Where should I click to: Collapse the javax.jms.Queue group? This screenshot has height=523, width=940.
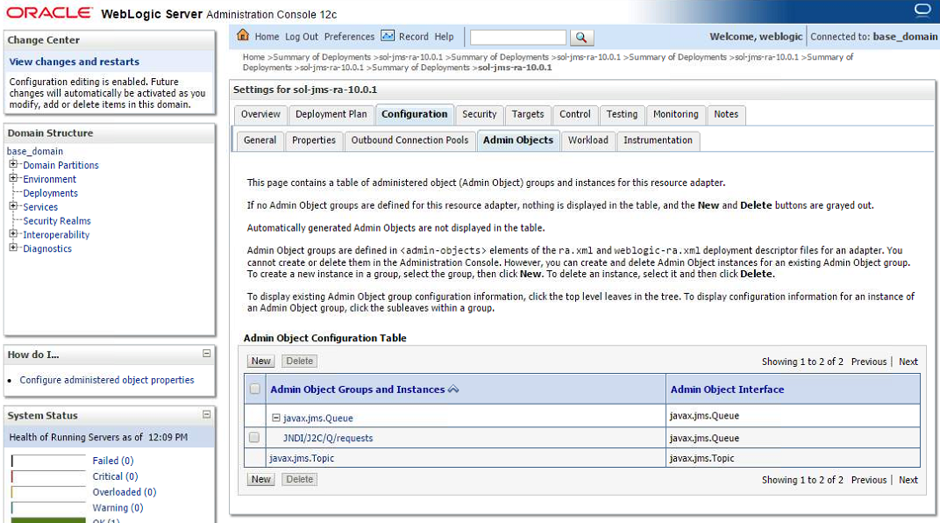coord(276,418)
